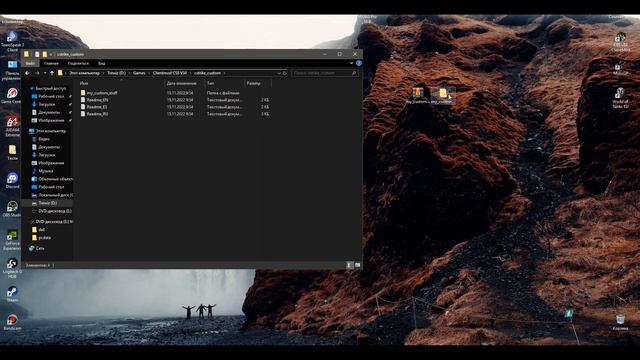
Task: Select the my_custom folder icon on the desktop
Action: point(442,95)
